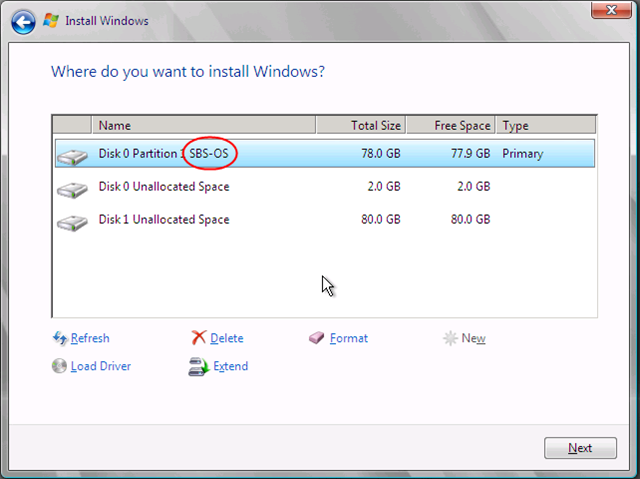The height and width of the screenshot is (479, 640).
Task: Click the 80.0 GB free space cell
Action: click(471, 220)
